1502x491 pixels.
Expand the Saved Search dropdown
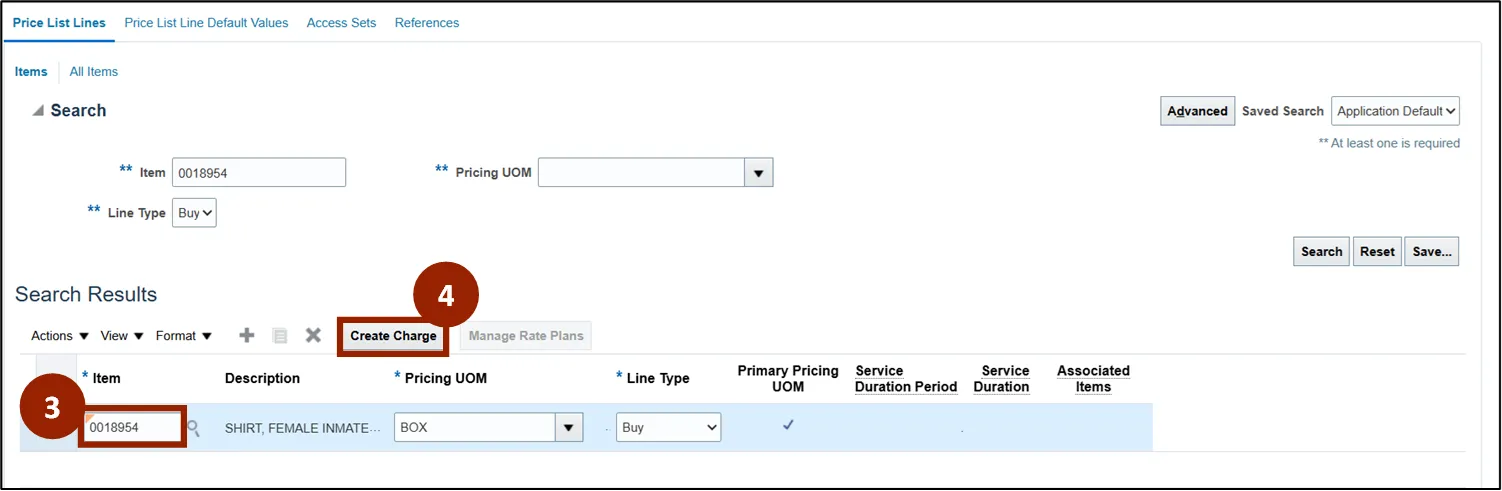click(x=1396, y=111)
